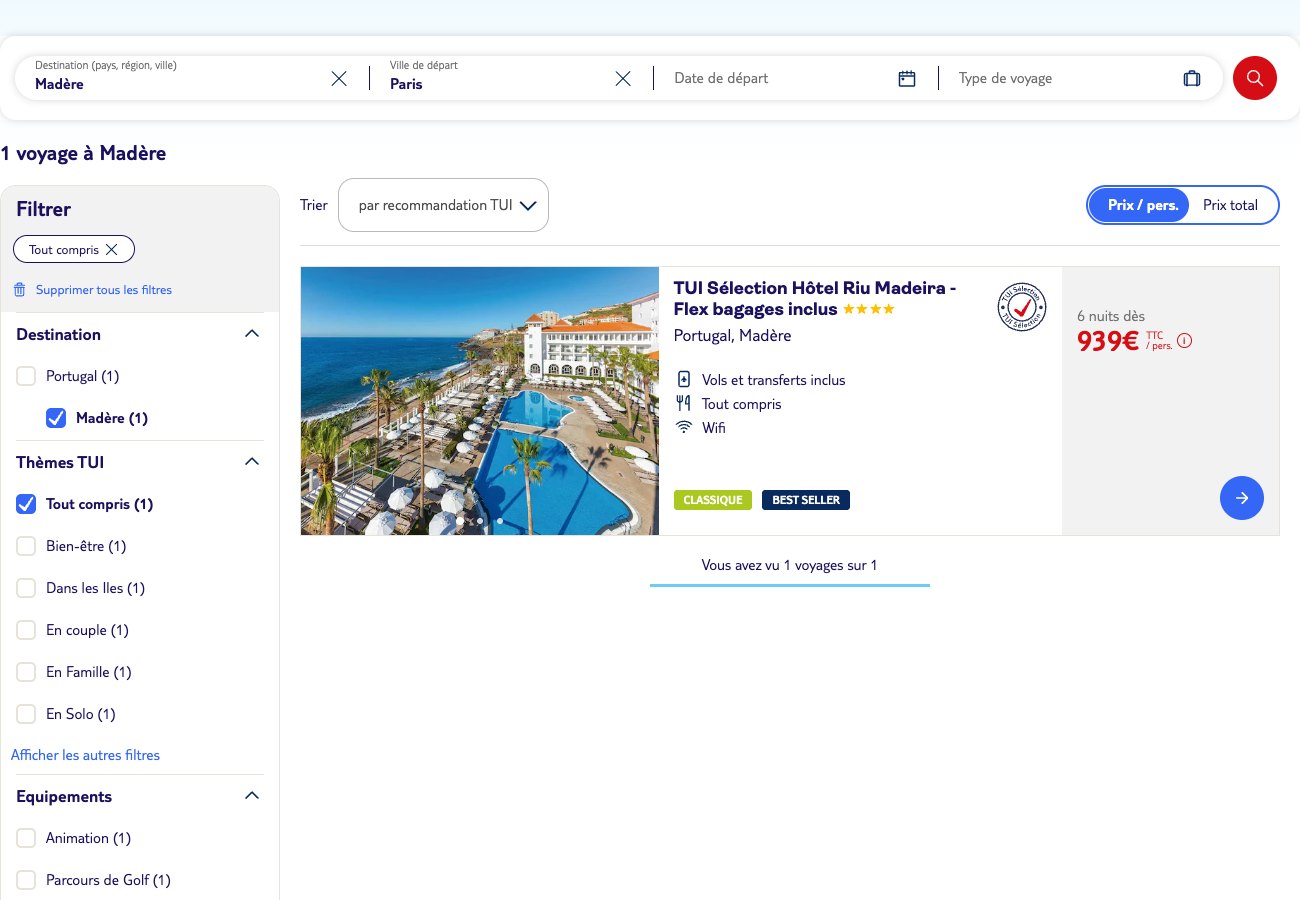Check the En couple checkbox
1300x900 pixels.
tap(26, 630)
